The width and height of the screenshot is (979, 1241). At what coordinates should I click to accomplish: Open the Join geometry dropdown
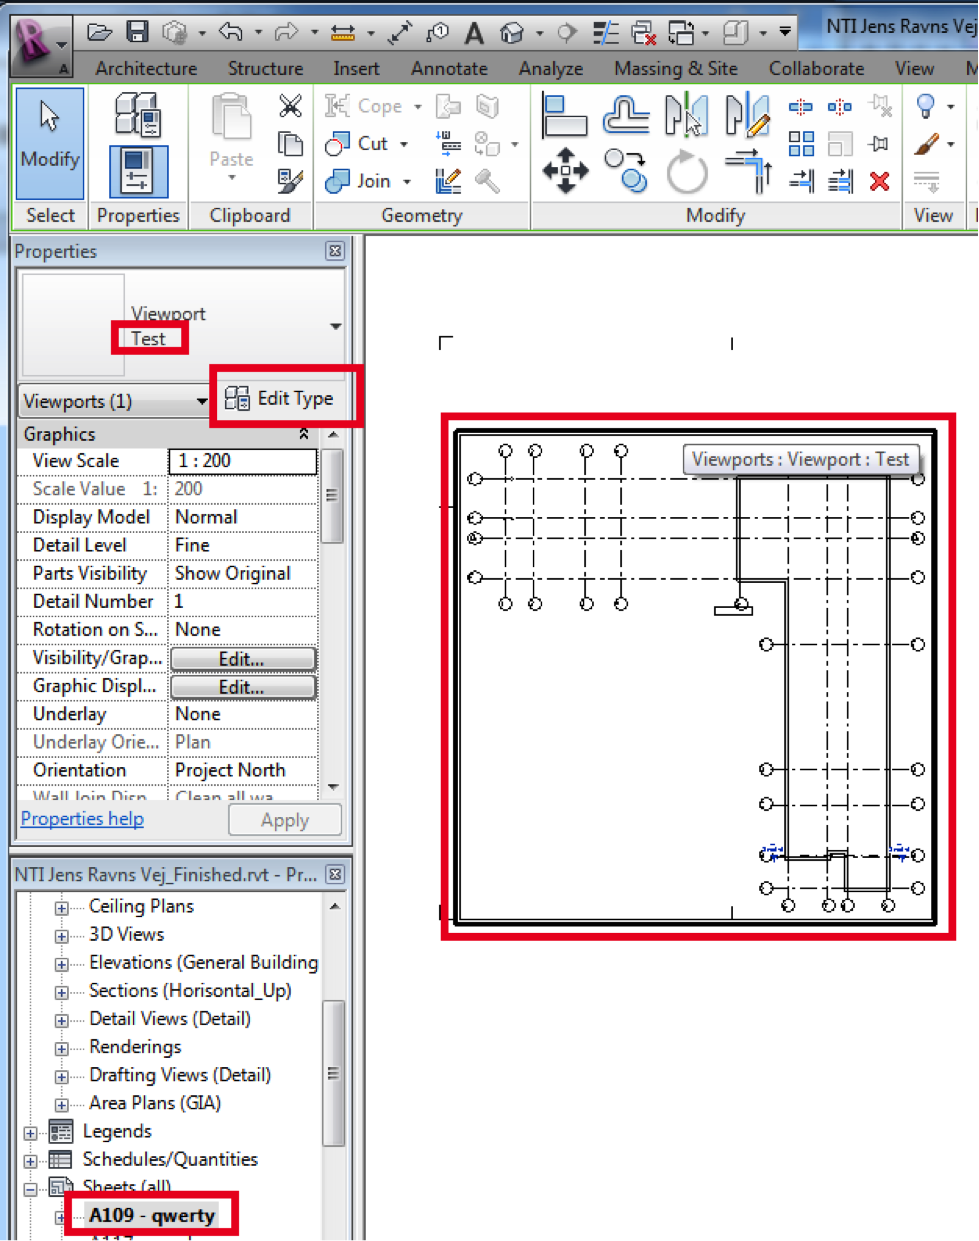(406, 181)
